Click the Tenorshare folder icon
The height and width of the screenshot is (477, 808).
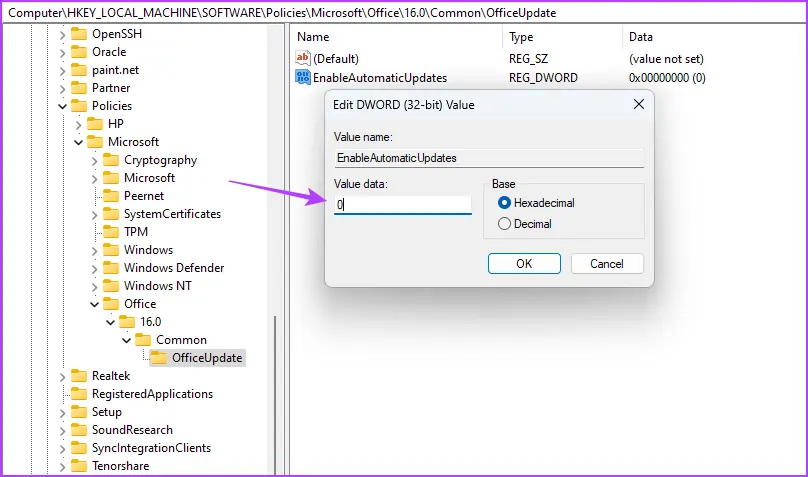78,466
